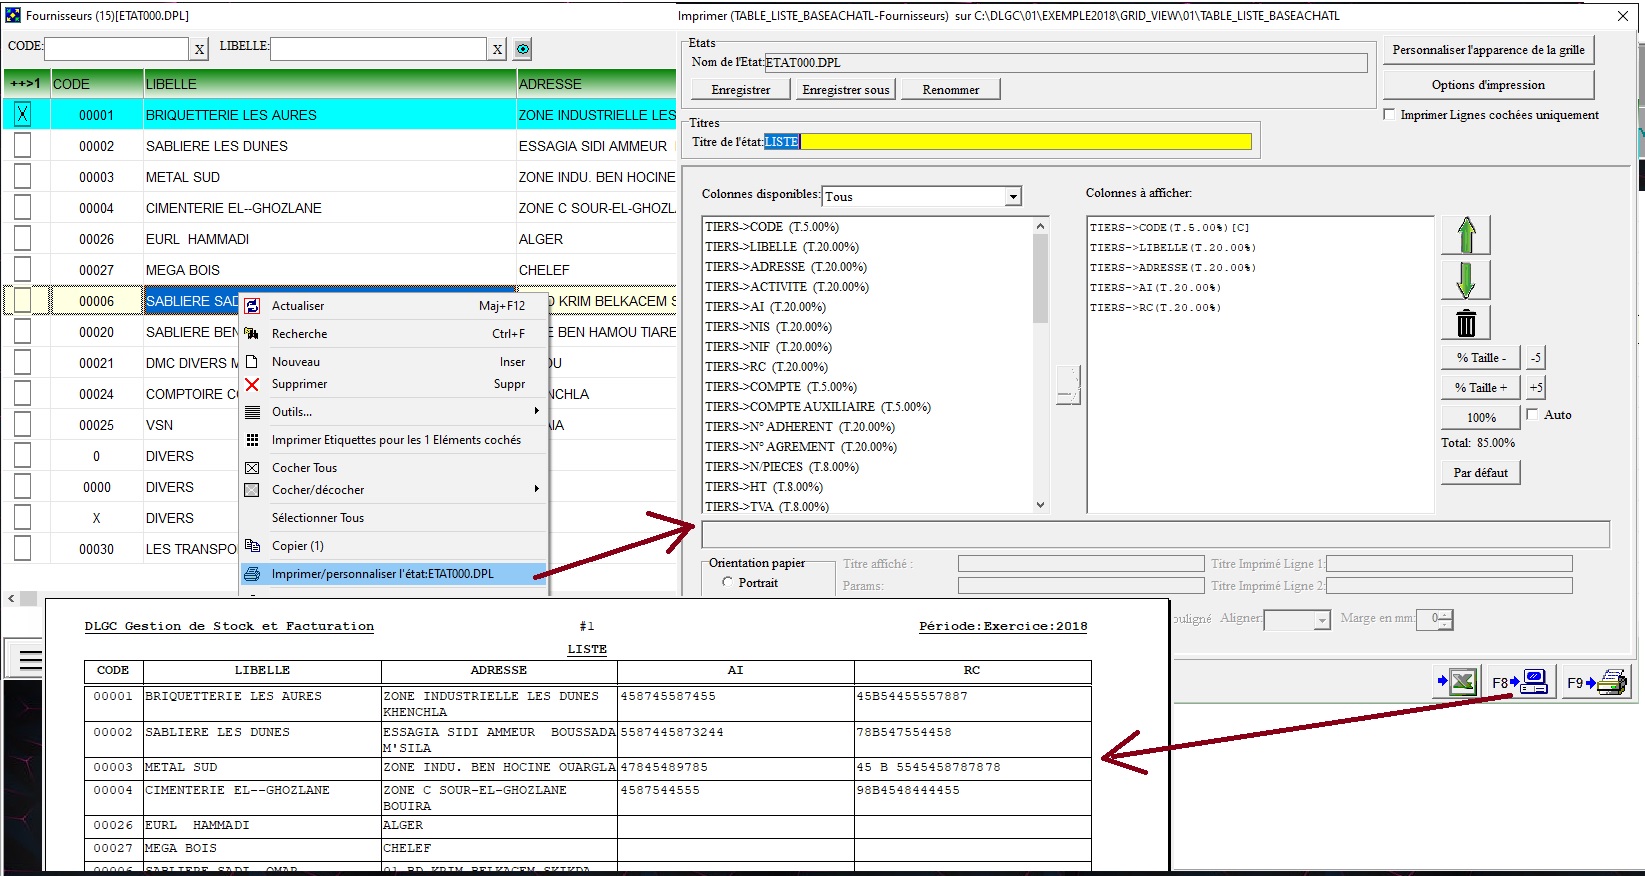Viewport: 1645px width, 876px height.
Task: Check the box for row 00027 MEGA BOIS
Action: pos(22,270)
